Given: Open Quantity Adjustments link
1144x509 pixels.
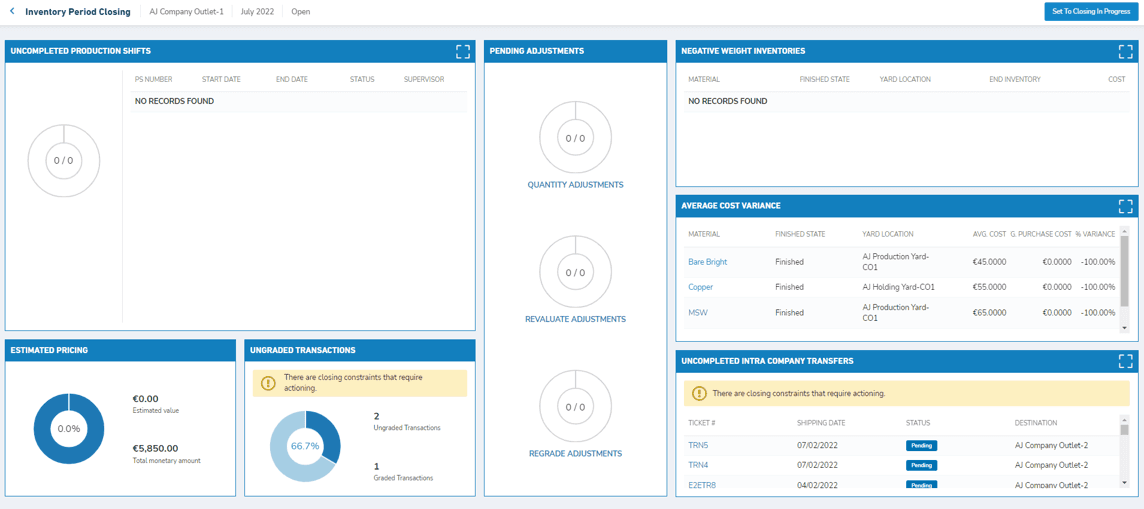Looking at the screenshot, I should pyautogui.click(x=576, y=185).
